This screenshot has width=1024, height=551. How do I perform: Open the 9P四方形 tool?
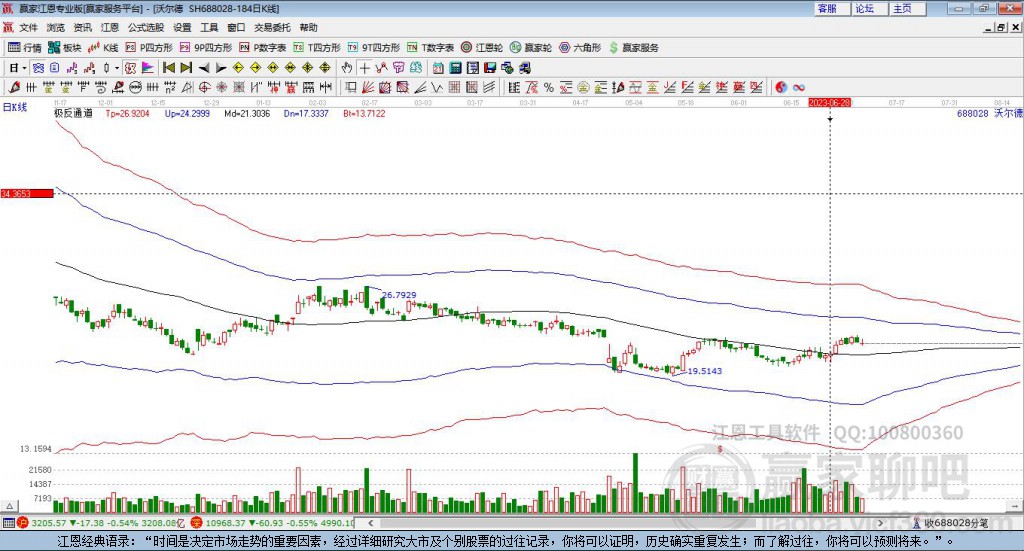[x=206, y=48]
